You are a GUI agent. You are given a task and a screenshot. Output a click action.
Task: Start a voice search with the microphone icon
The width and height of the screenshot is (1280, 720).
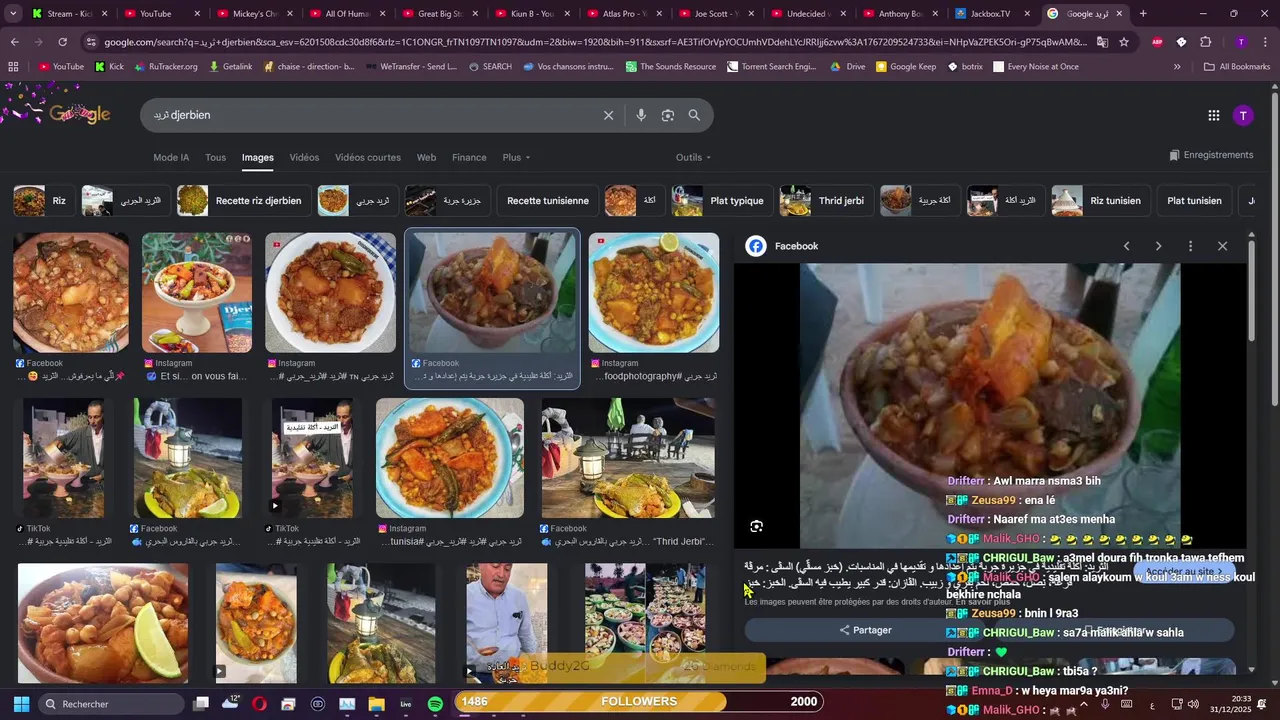(641, 115)
